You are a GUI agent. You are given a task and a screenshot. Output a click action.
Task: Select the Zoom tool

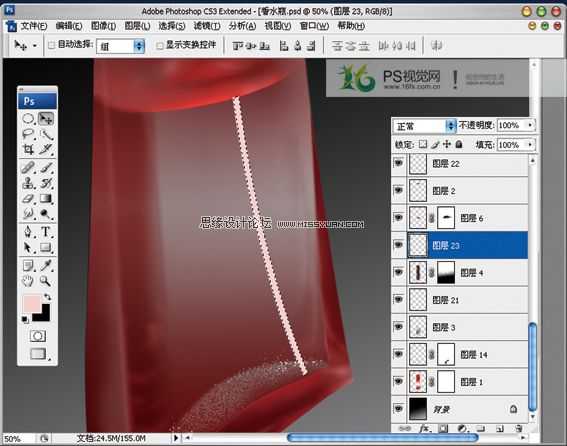tap(46, 281)
